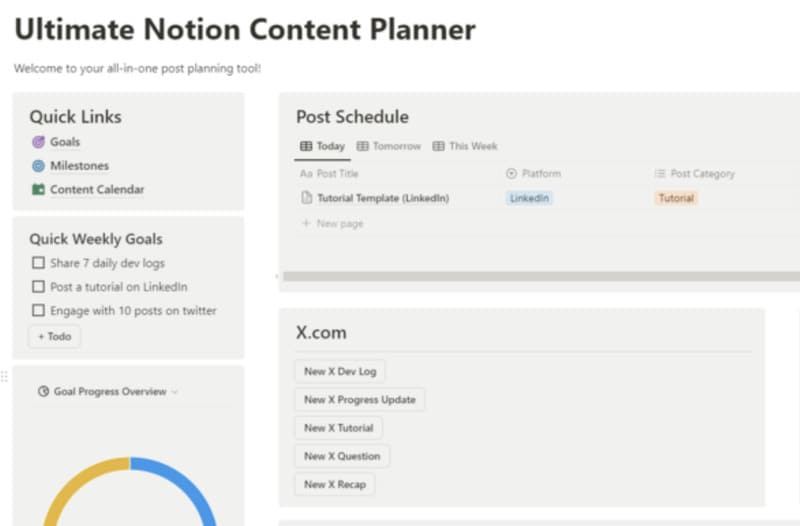Click the page icon beside Tutorial Template

(x=307, y=198)
